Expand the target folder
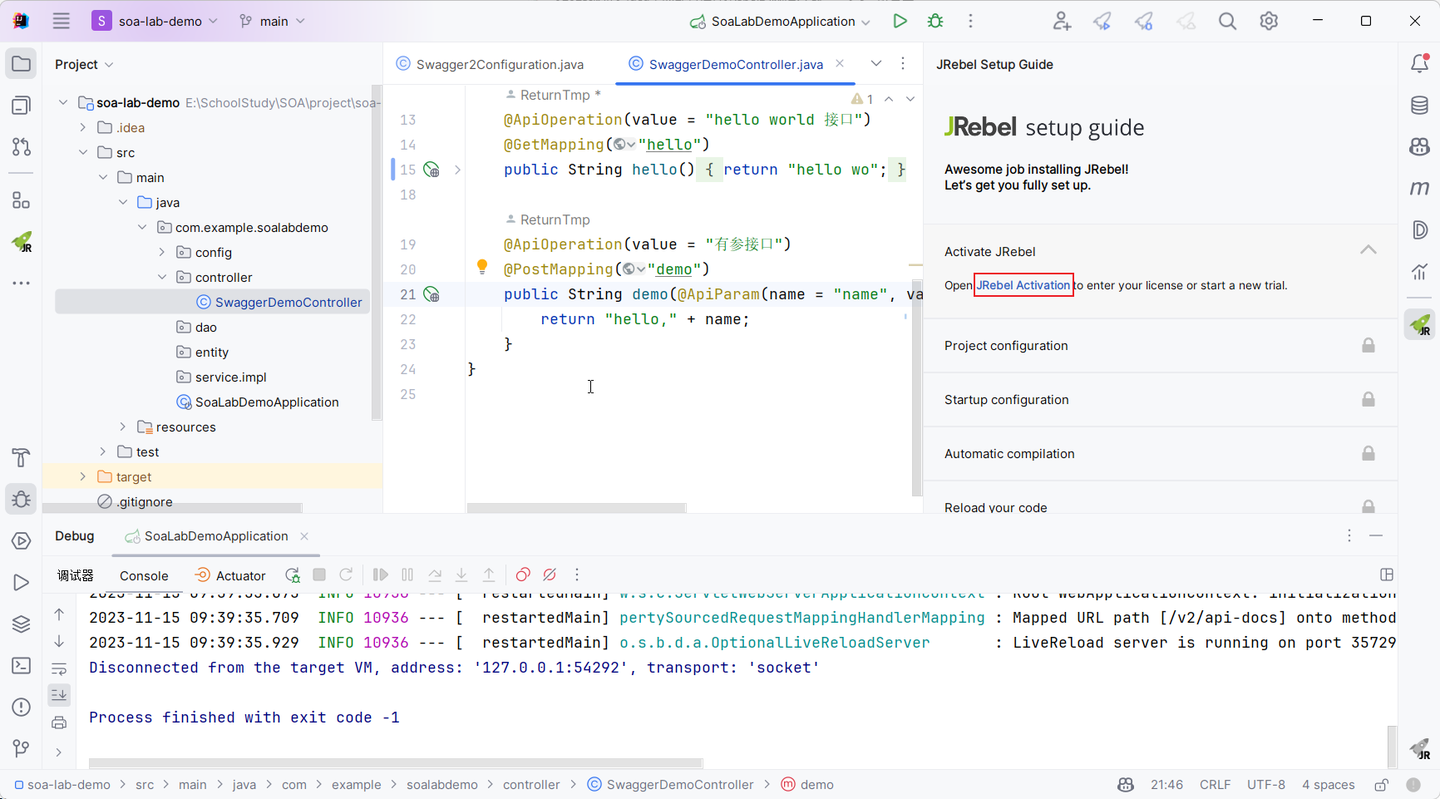This screenshot has height=799, width=1440. [83, 477]
